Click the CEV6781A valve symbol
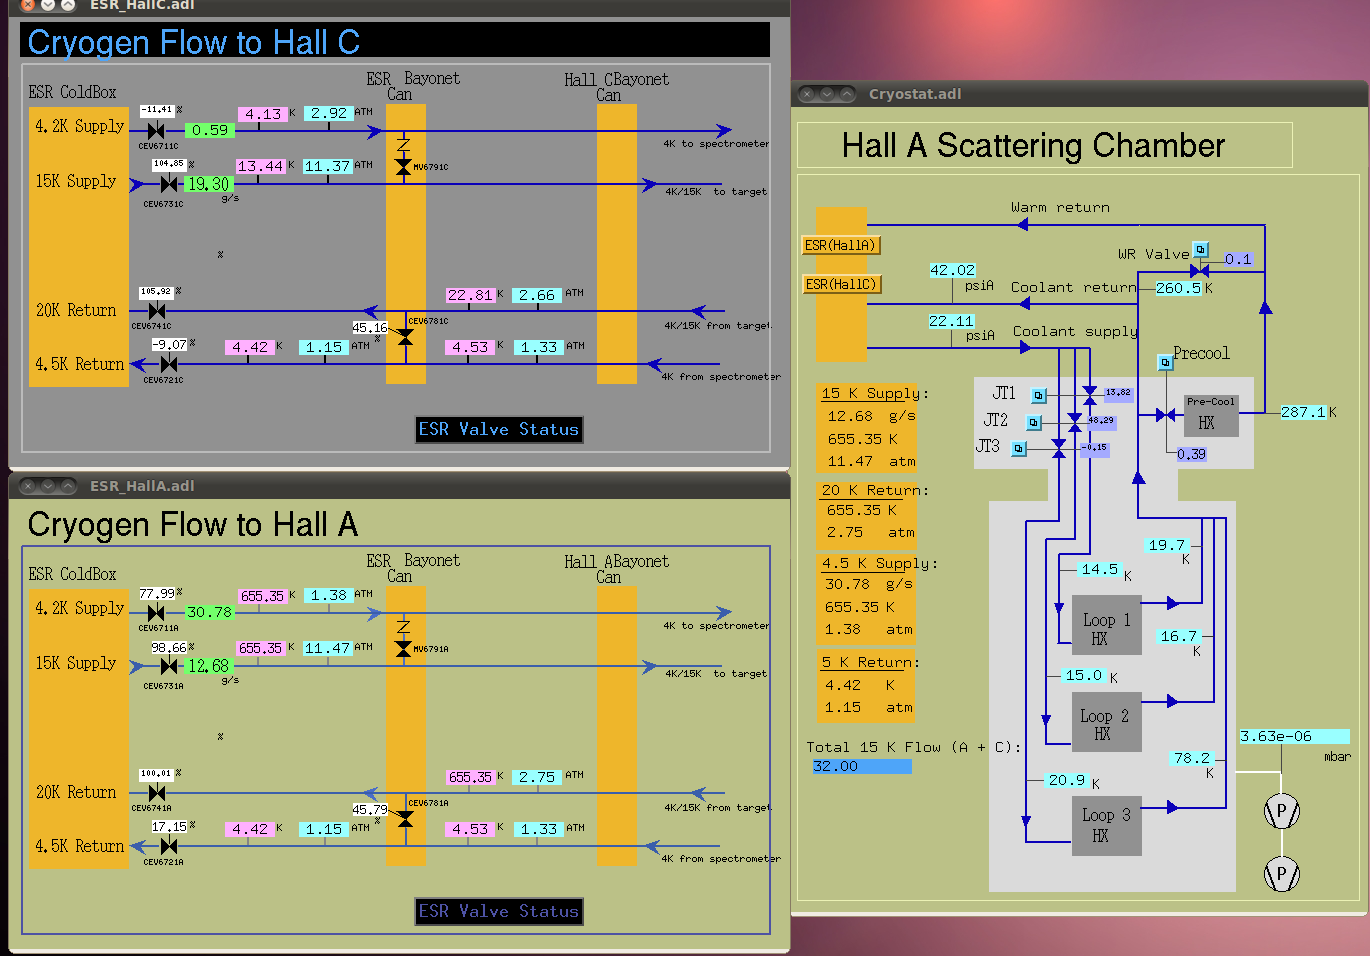Image resolution: width=1370 pixels, height=956 pixels. pyautogui.click(x=405, y=819)
